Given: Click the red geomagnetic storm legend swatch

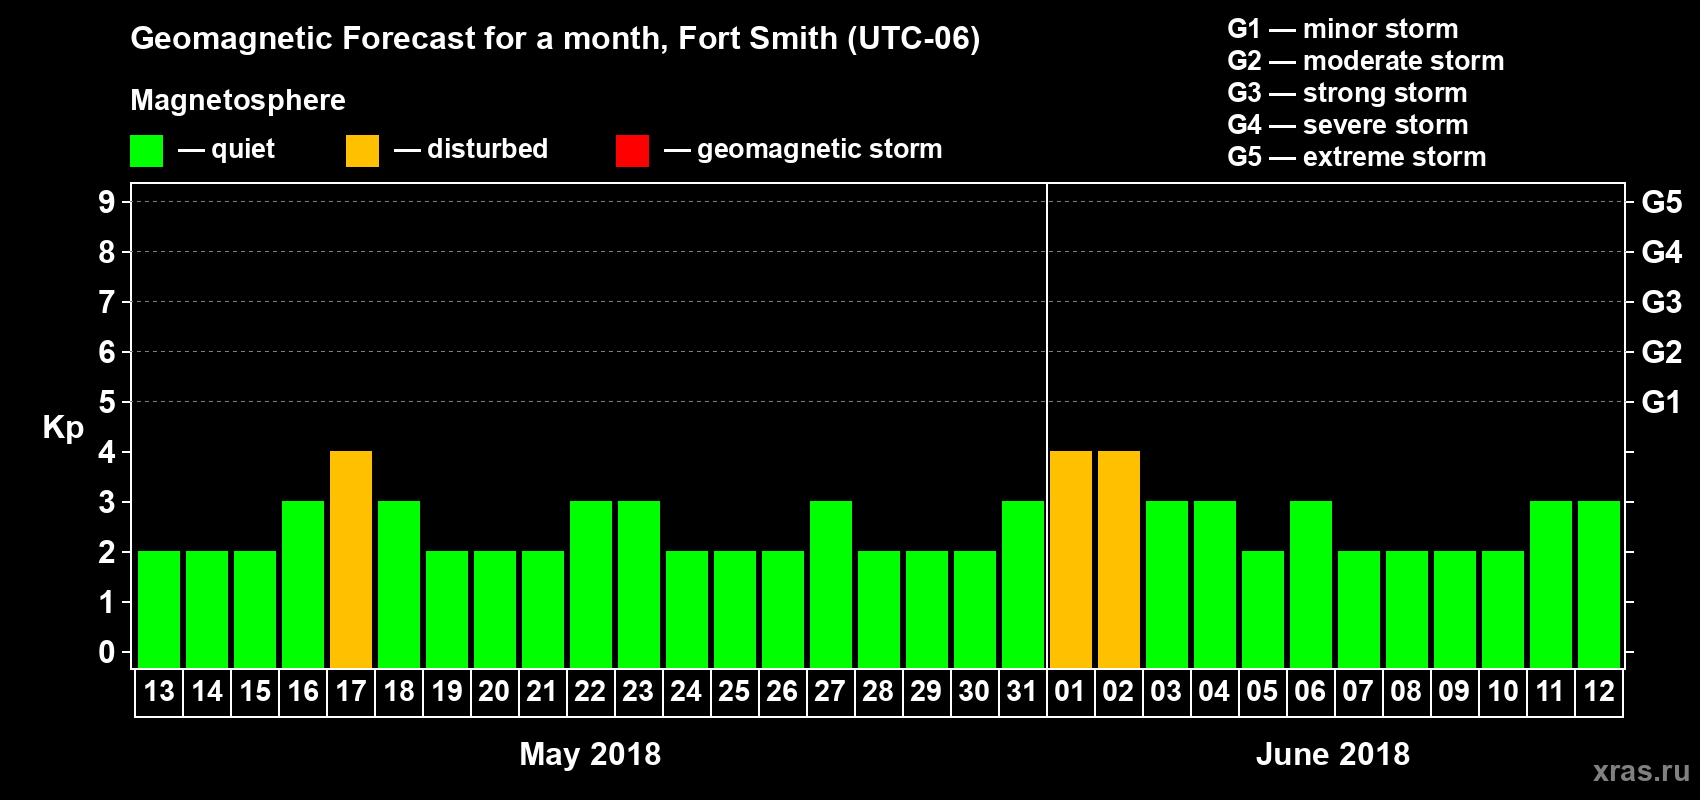Looking at the screenshot, I should pos(633,151).
